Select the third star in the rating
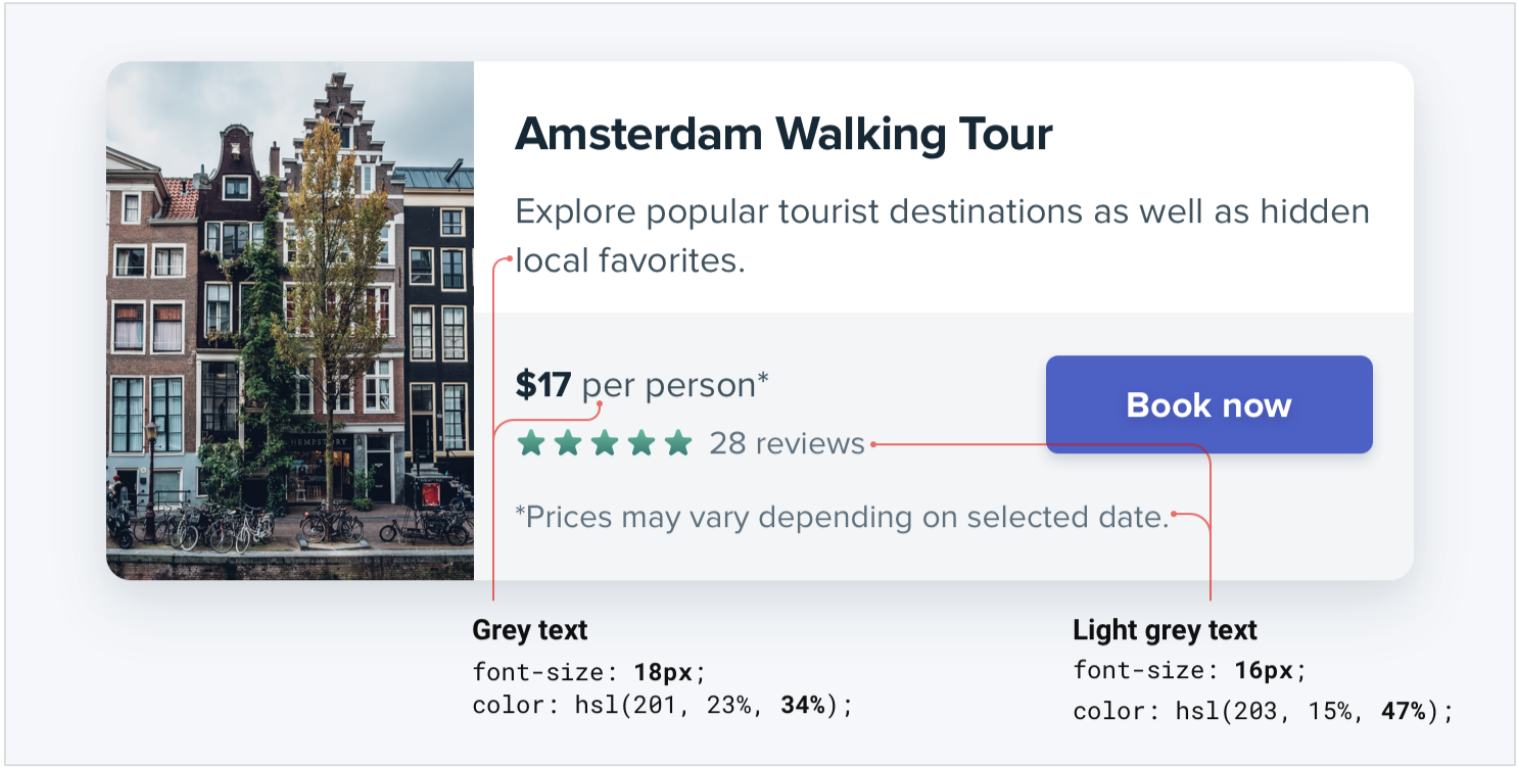Screen dimensions: 1518x768 (604, 443)
